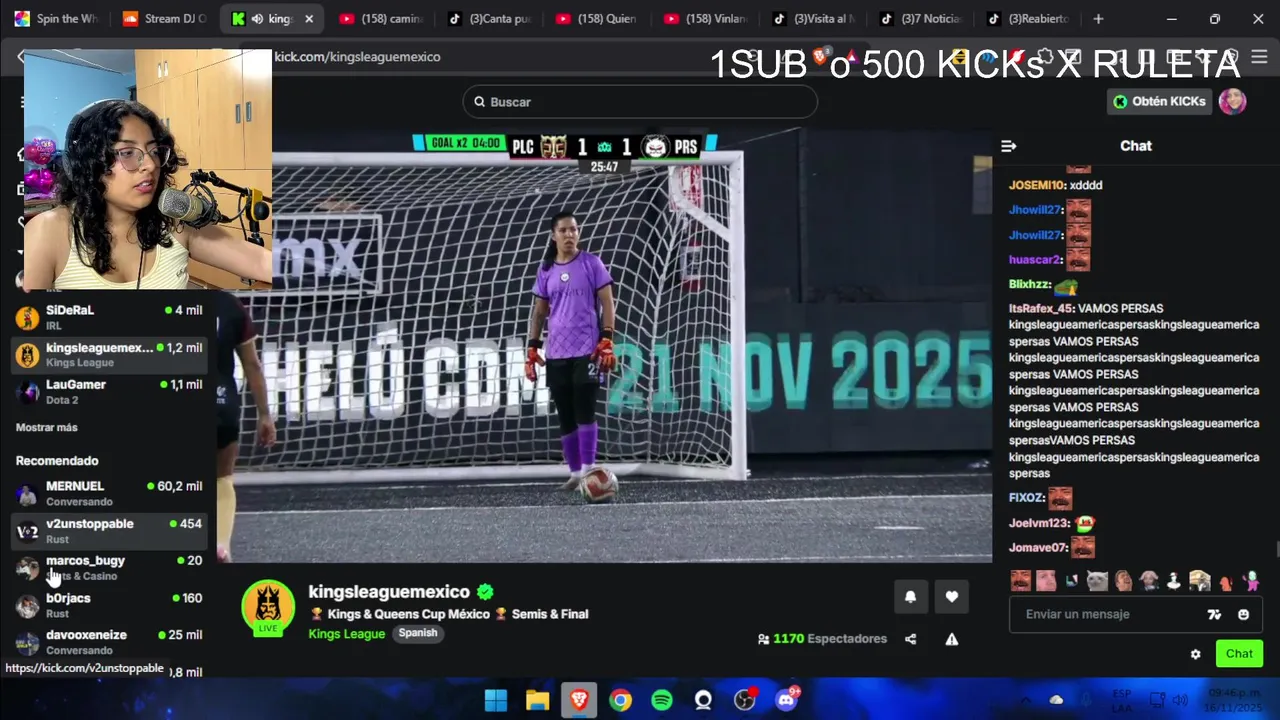
Task: Open MERNUEL recommended channel
Action: [110, 493]
